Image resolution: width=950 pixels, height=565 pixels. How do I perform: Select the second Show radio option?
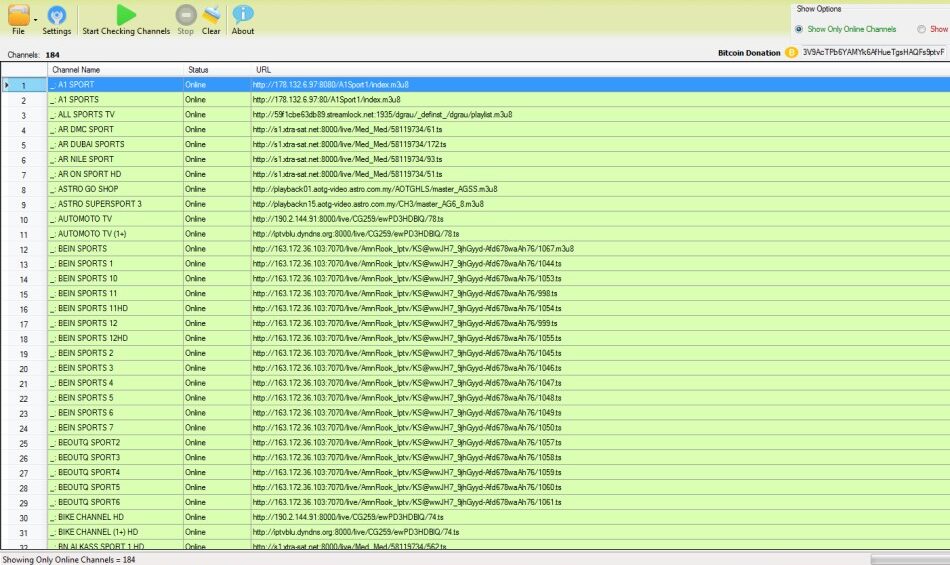(921, 29)
